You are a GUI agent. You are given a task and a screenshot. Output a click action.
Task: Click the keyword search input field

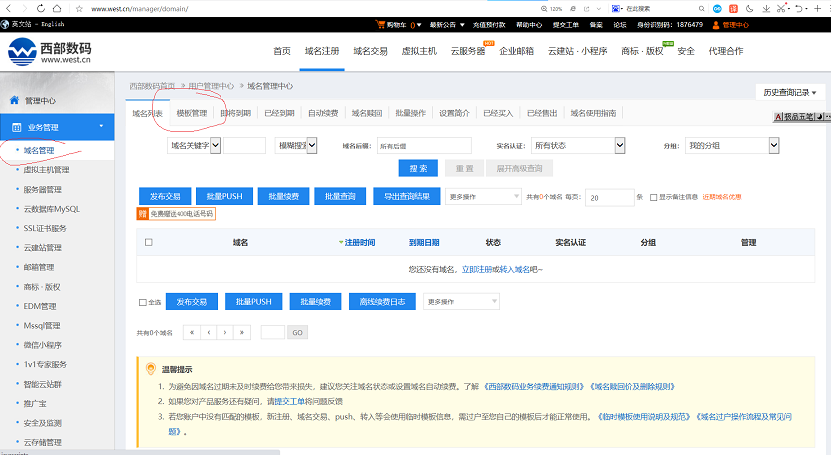pyautogui.click(x=244, y=145)
